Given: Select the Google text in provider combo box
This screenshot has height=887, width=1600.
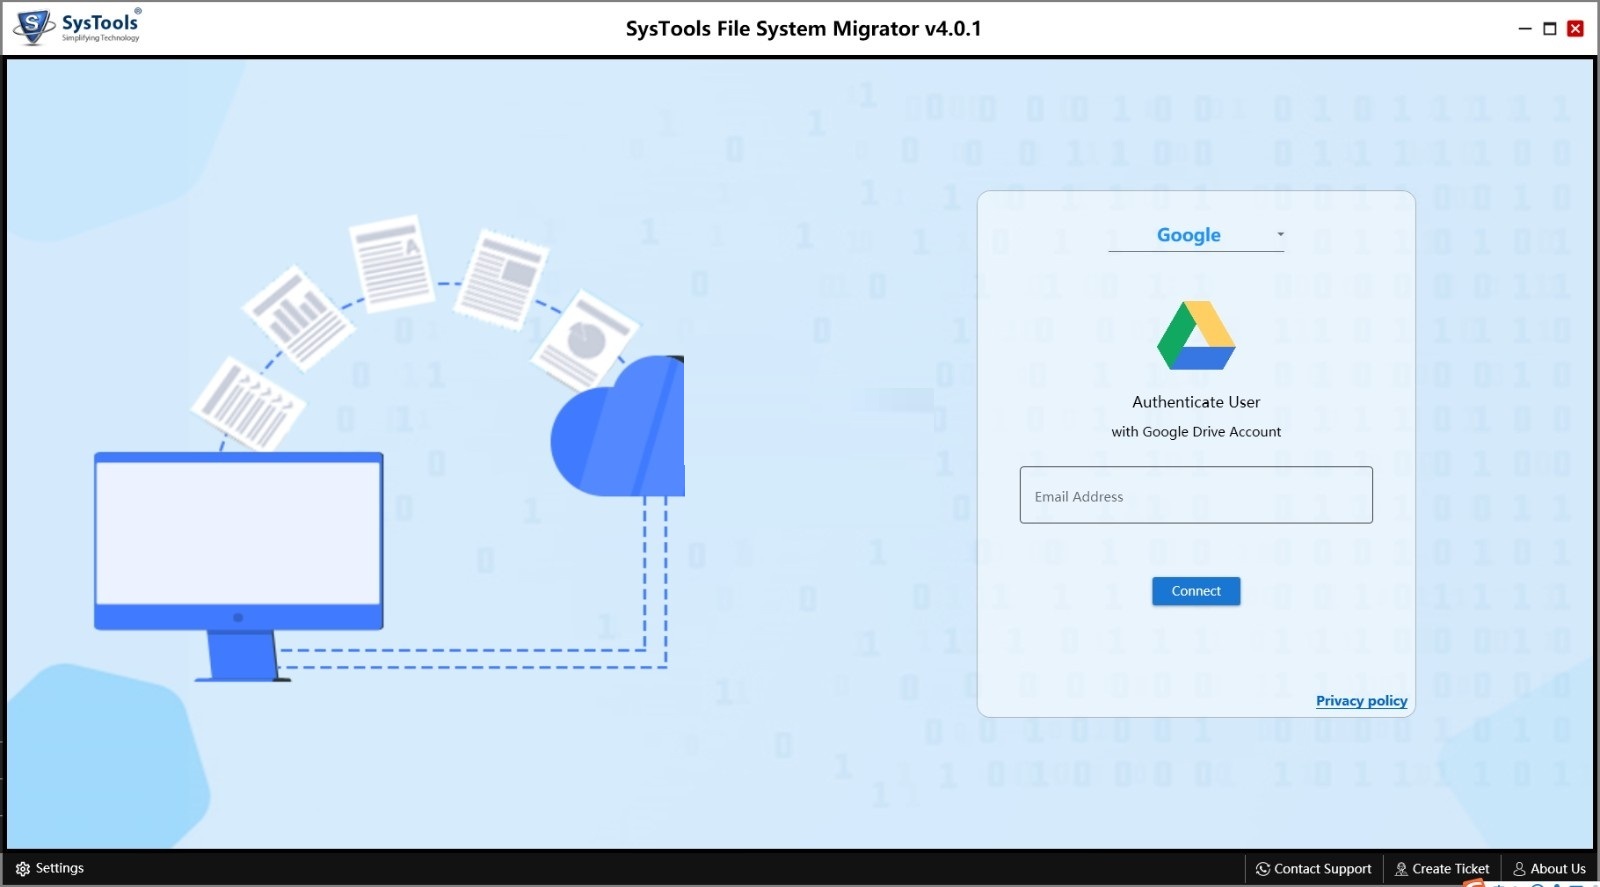Looking at the screenshot, I should click(x=1189, y=235).
